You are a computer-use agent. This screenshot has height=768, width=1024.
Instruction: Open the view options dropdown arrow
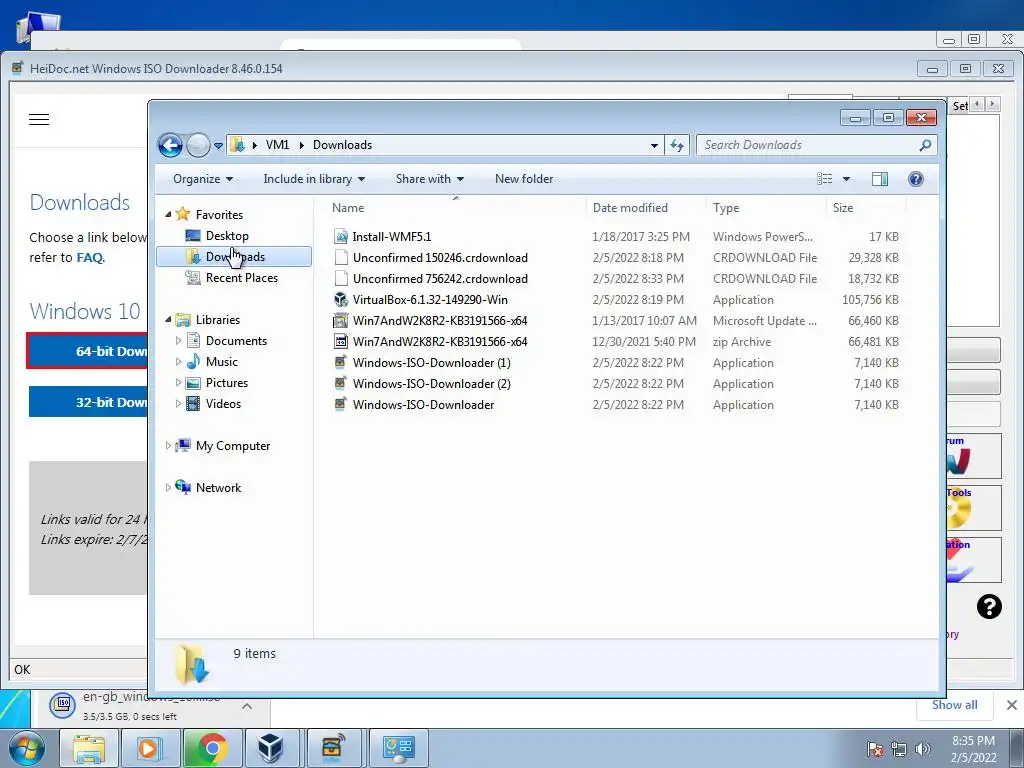[x=846, y=179]
